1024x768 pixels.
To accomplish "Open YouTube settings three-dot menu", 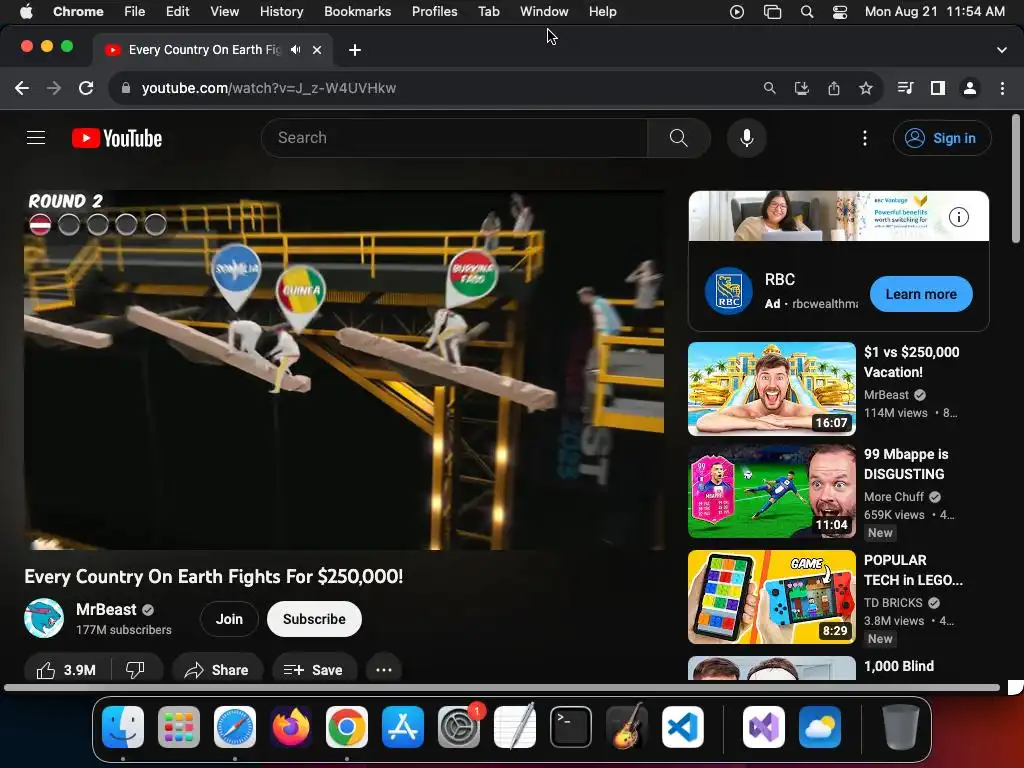I will (x=865, y=138).
